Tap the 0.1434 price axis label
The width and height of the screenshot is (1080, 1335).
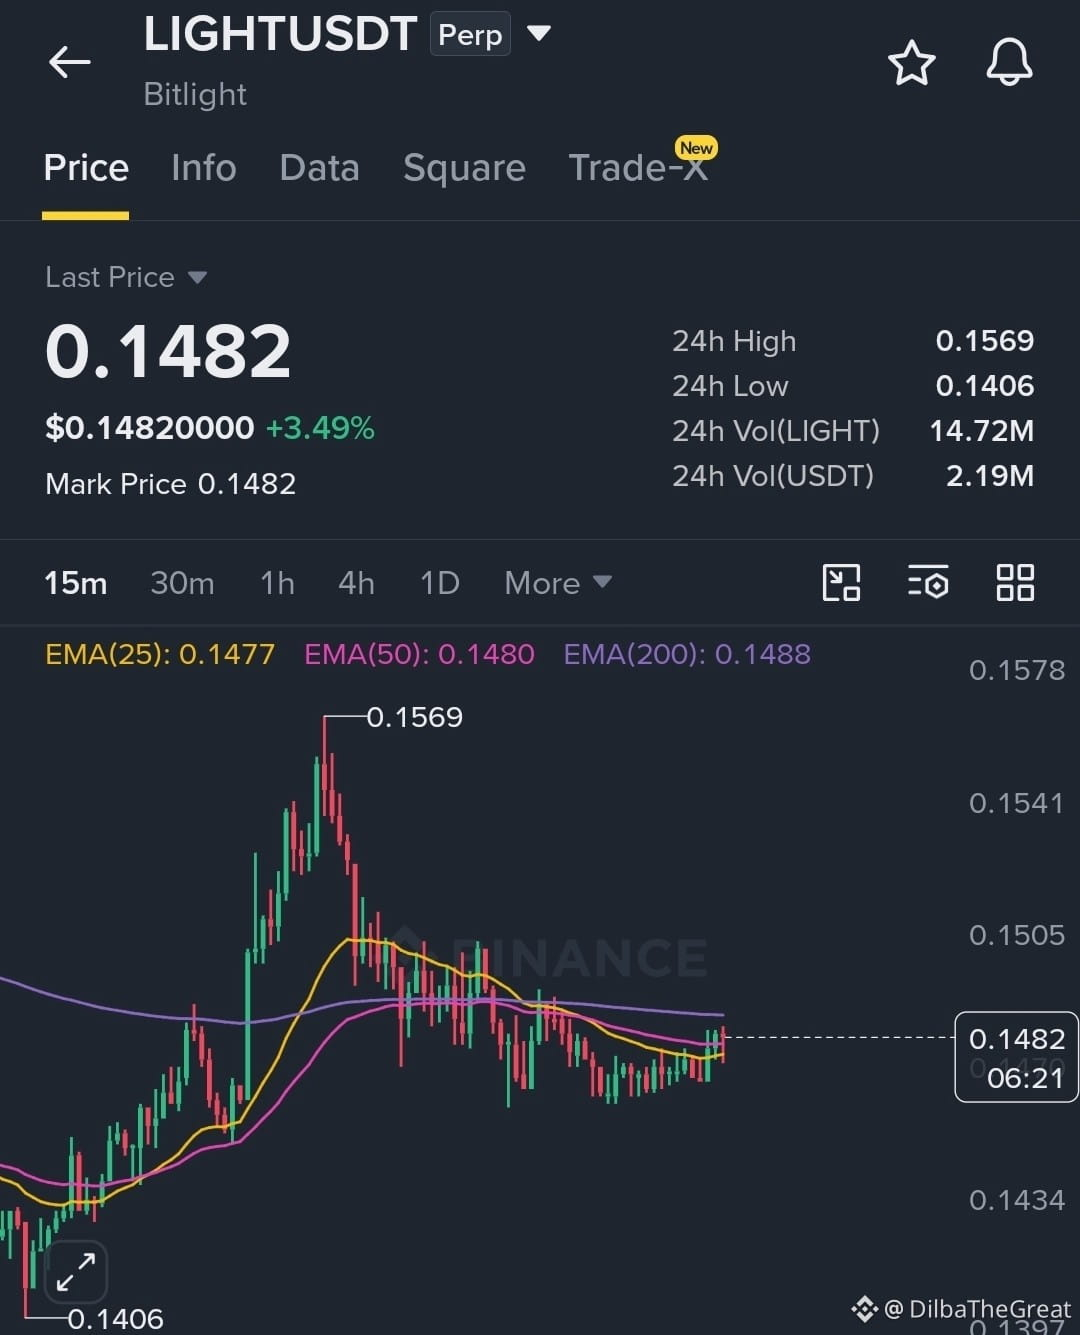click(1016, 1200)
